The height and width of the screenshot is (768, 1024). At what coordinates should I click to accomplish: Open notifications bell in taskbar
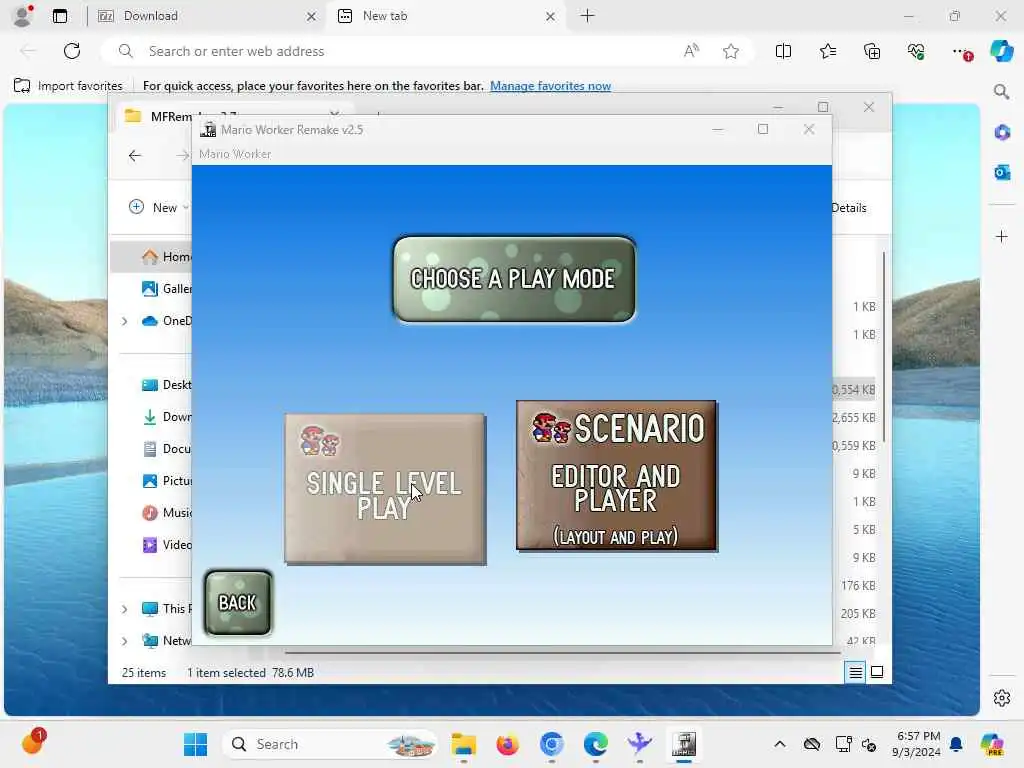coord(956,744)
